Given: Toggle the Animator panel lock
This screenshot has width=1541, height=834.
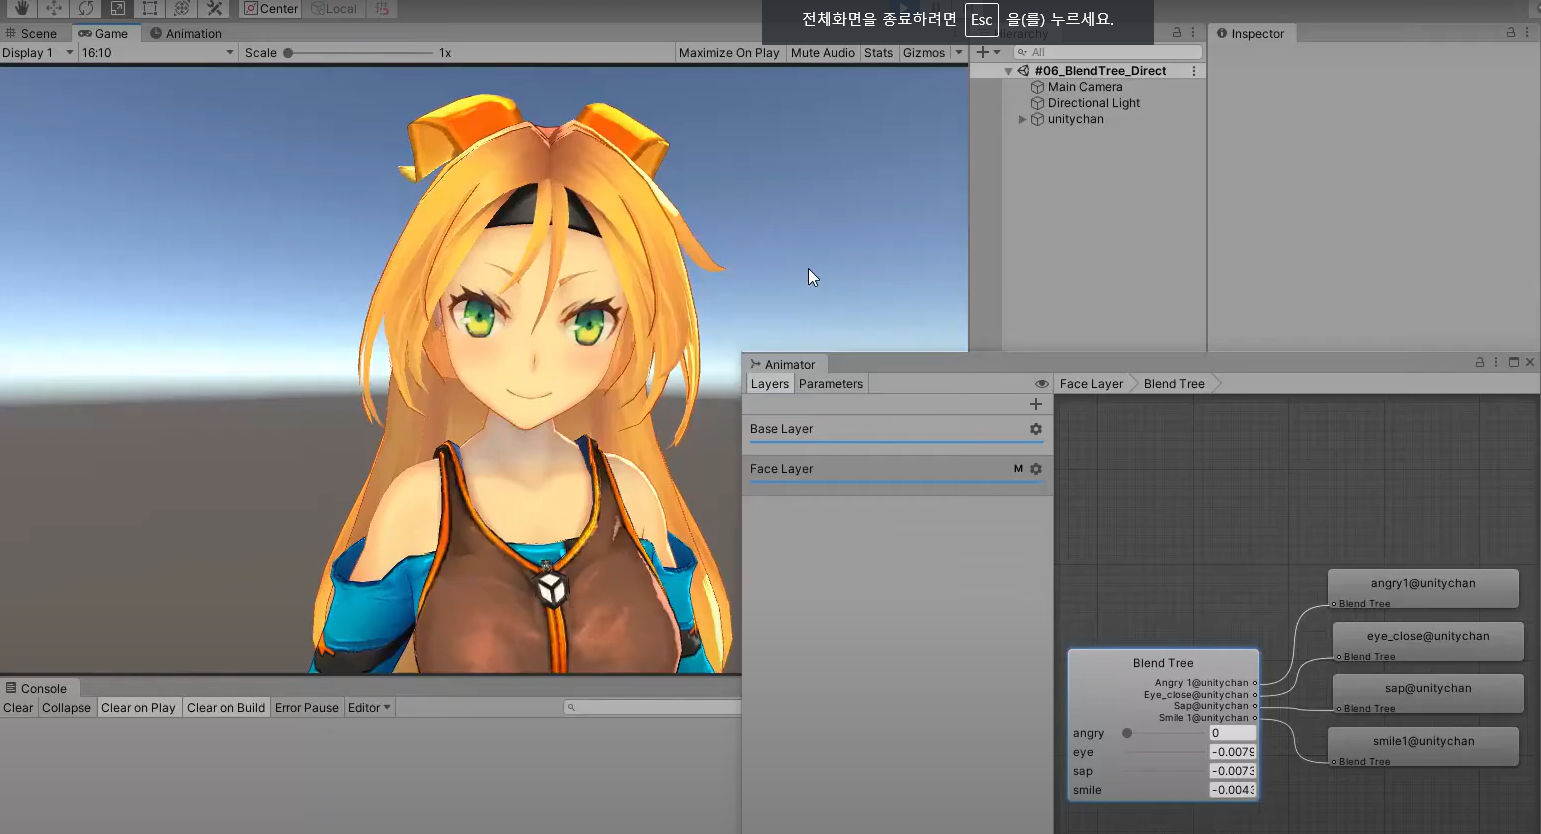Looking at the screenshot, I should [1480, 362].
